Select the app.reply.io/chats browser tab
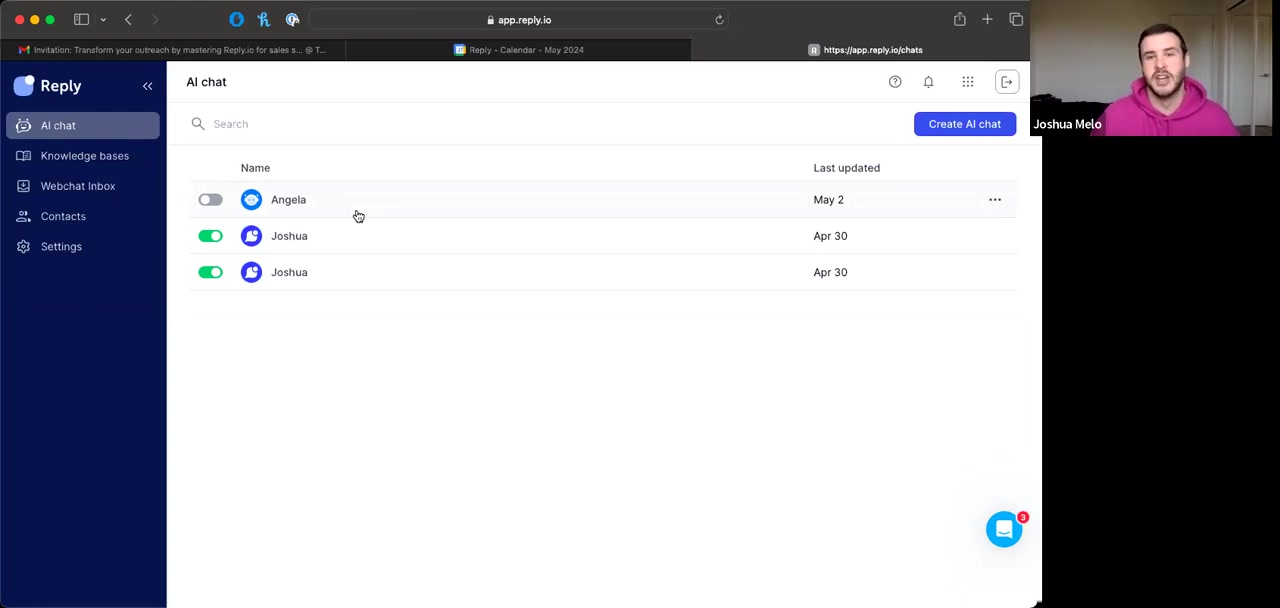 pos(865,50)
